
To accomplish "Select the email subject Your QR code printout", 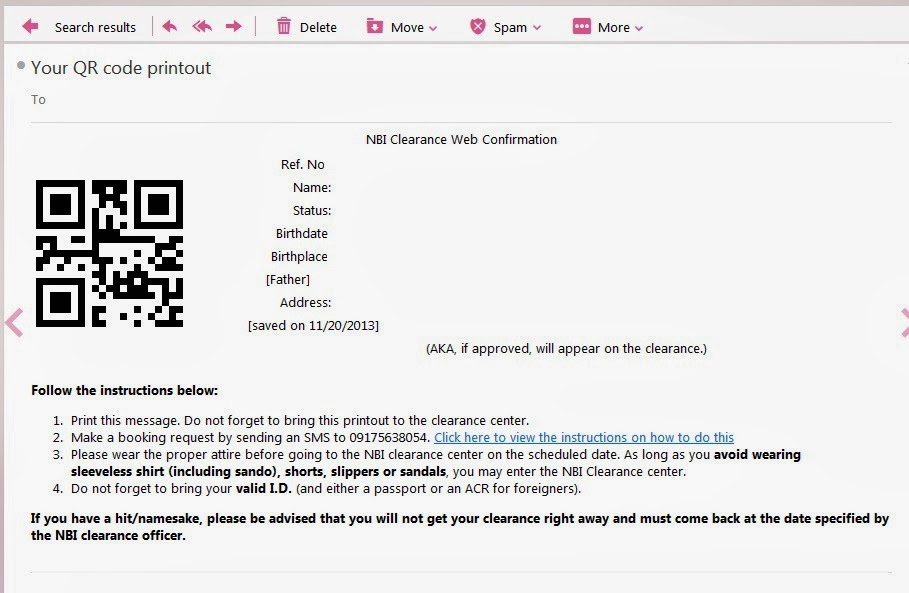I will tap(121, 68).
